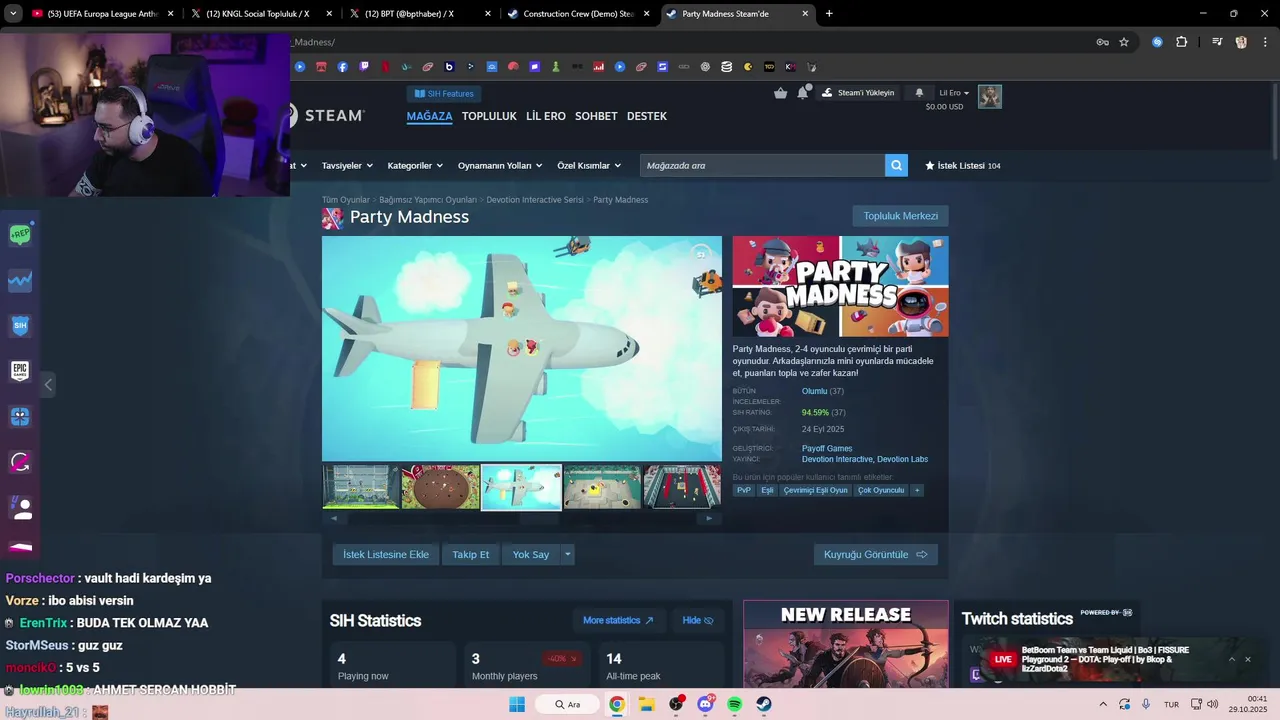Switch to the UEFA Europa League tab
1280x720 pixels.
point(97,14)
